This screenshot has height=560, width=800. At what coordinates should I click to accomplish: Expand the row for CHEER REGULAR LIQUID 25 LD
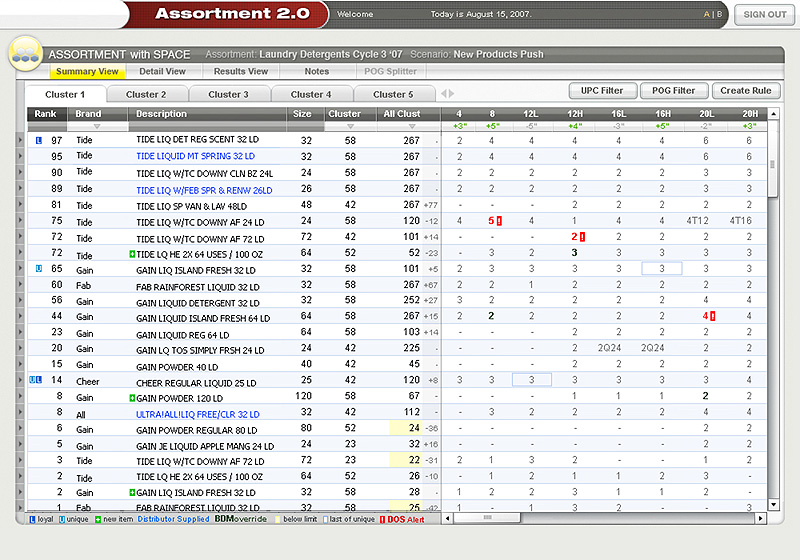tap(20, 379)
